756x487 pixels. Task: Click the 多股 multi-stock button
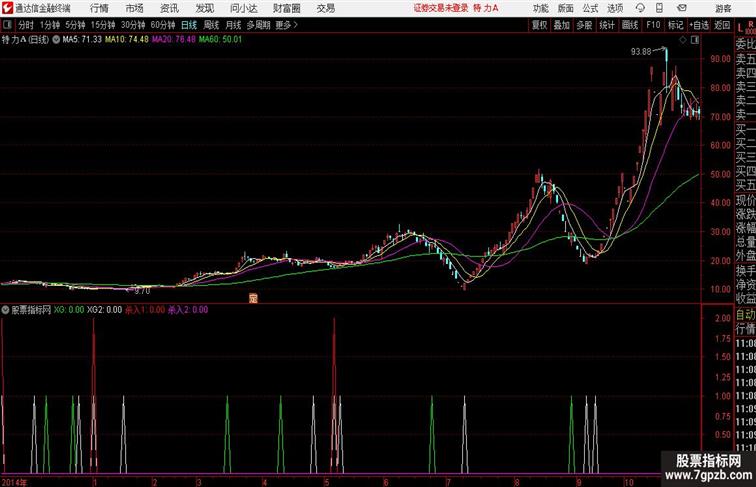pos(584,25)
